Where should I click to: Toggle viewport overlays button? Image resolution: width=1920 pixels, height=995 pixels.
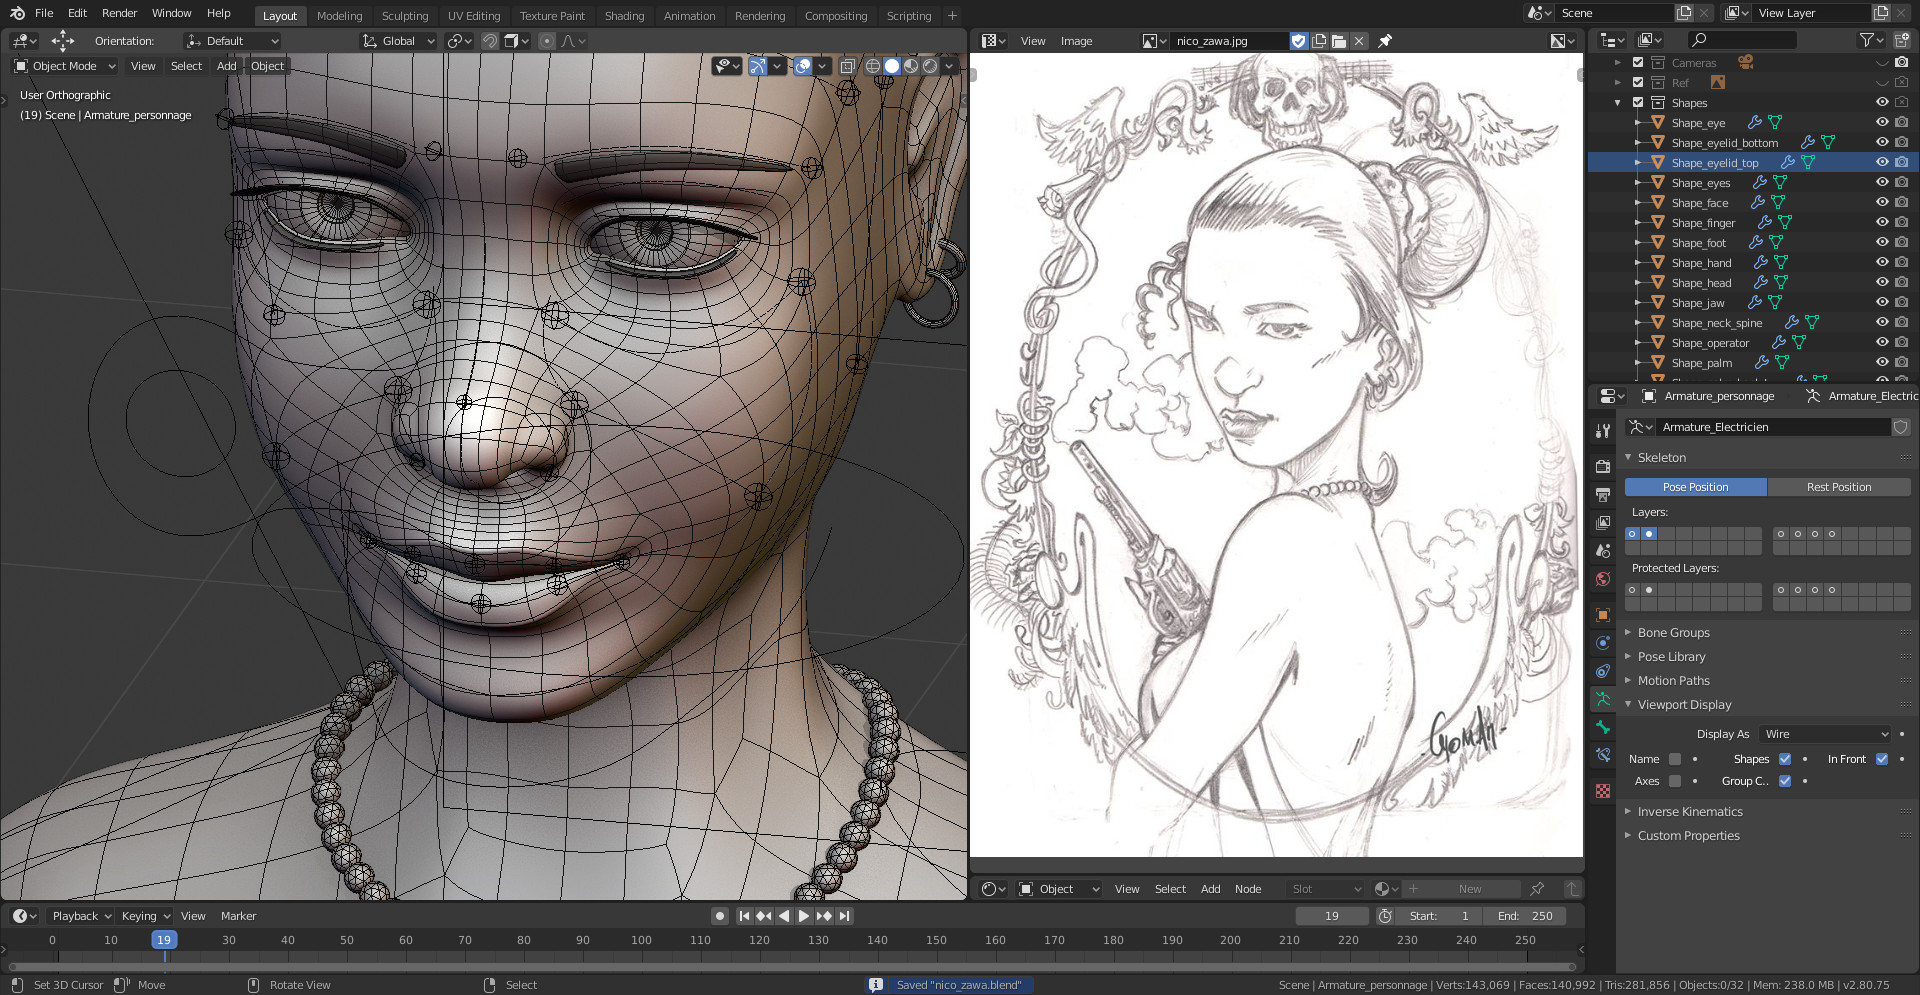[802, 66]
